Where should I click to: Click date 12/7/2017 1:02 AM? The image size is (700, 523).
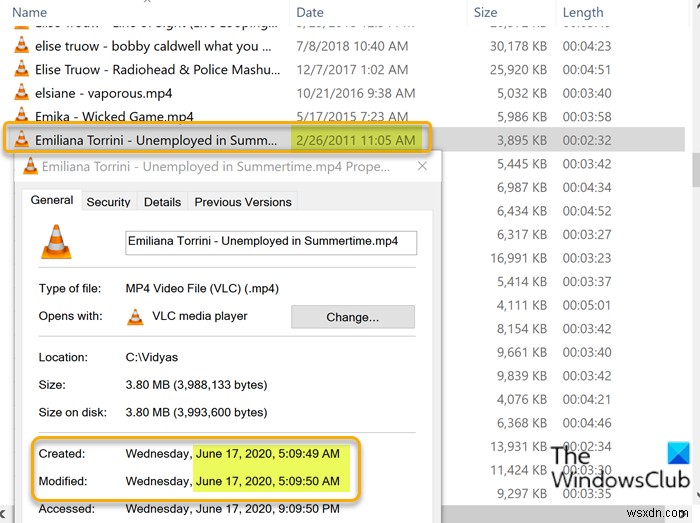(352, 70)
